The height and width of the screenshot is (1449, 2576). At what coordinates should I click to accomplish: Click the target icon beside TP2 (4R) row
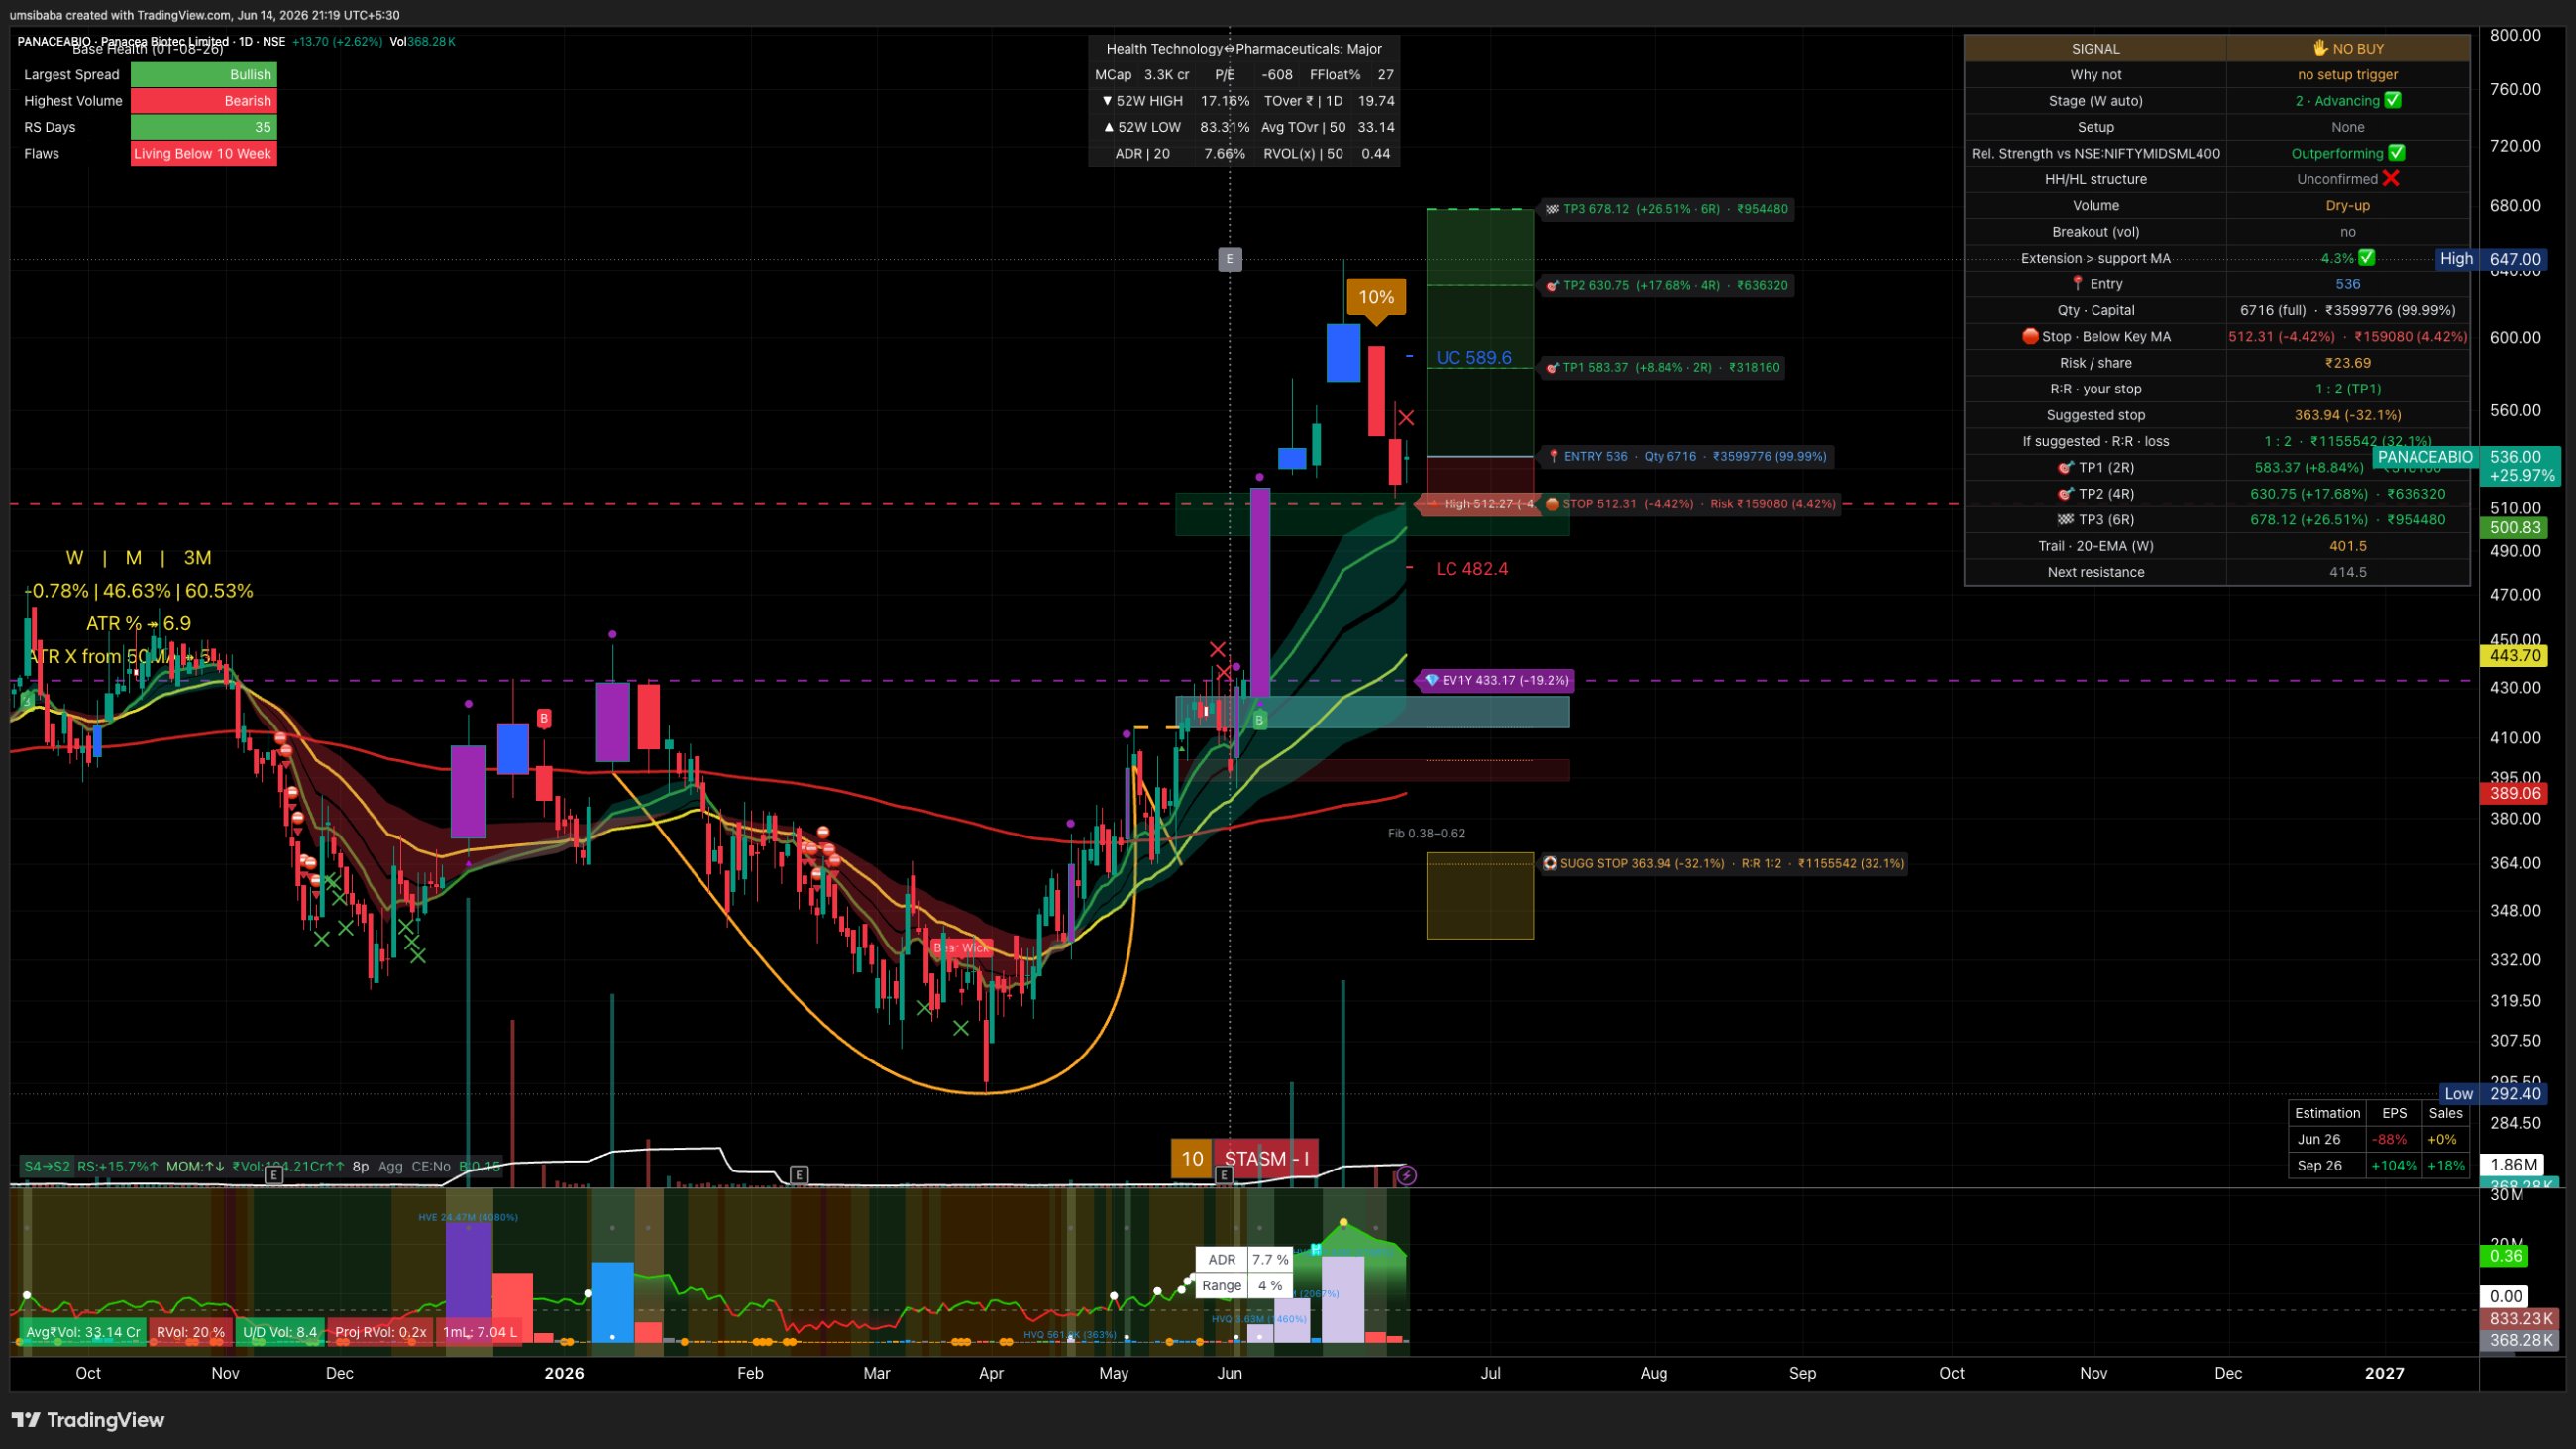click(x=2066, y=493)
